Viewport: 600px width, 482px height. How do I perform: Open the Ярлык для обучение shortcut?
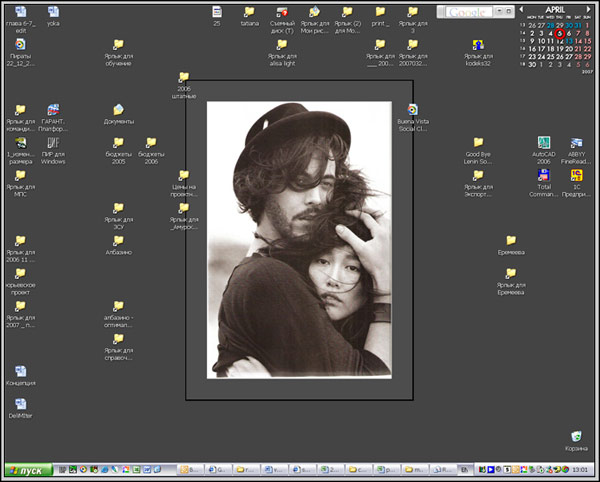[x=119, y=45]
